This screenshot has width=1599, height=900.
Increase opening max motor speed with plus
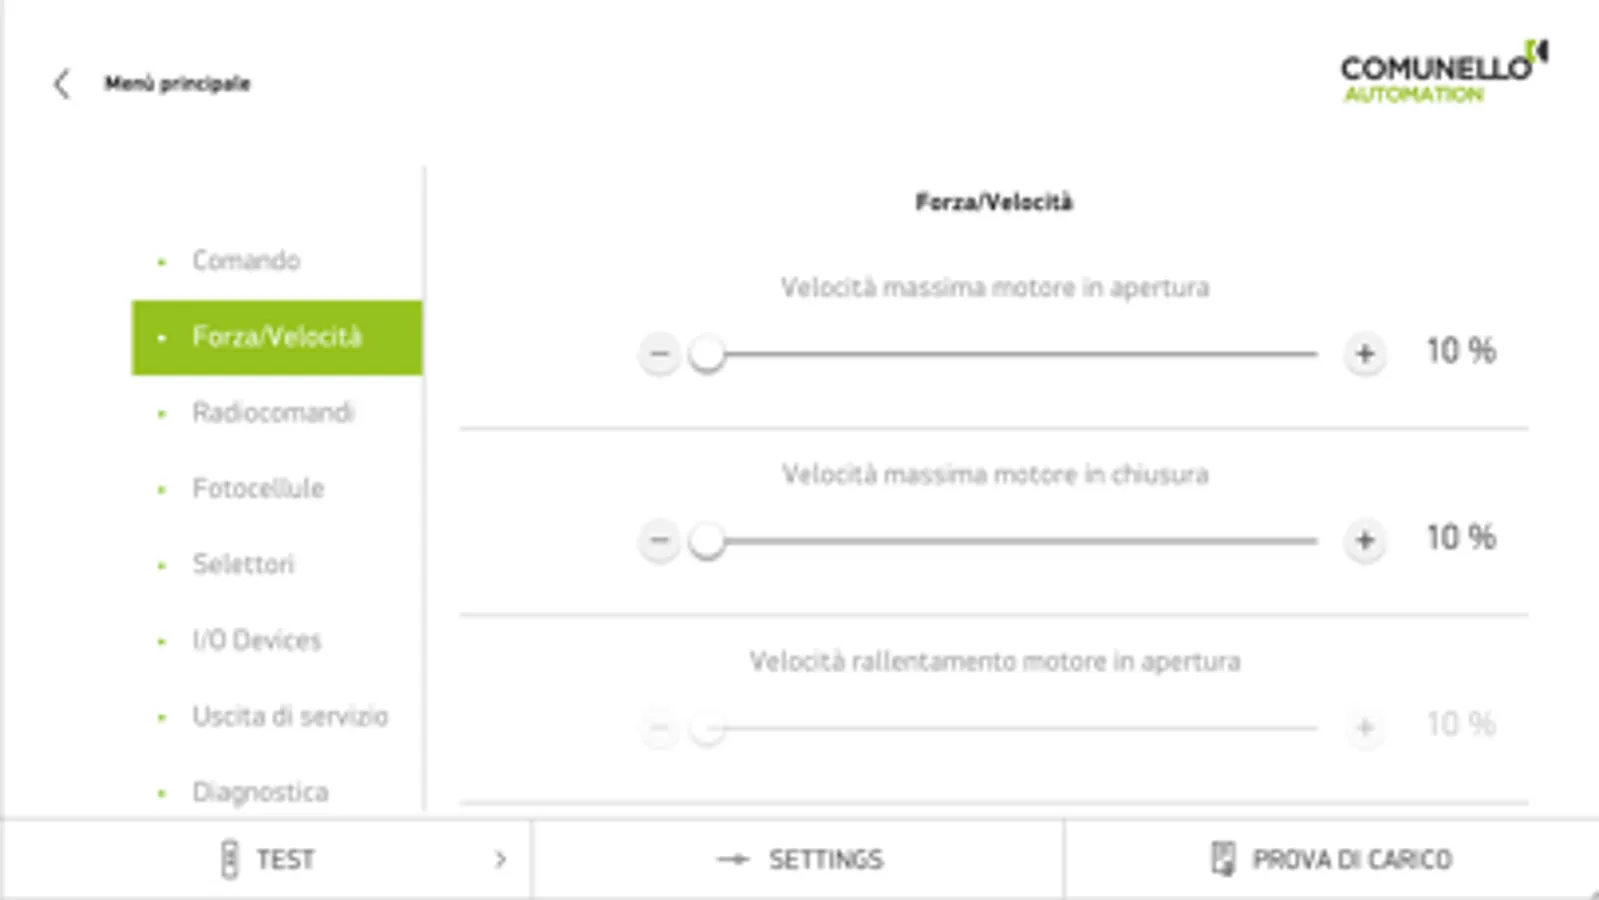(x=1364, y=354)
